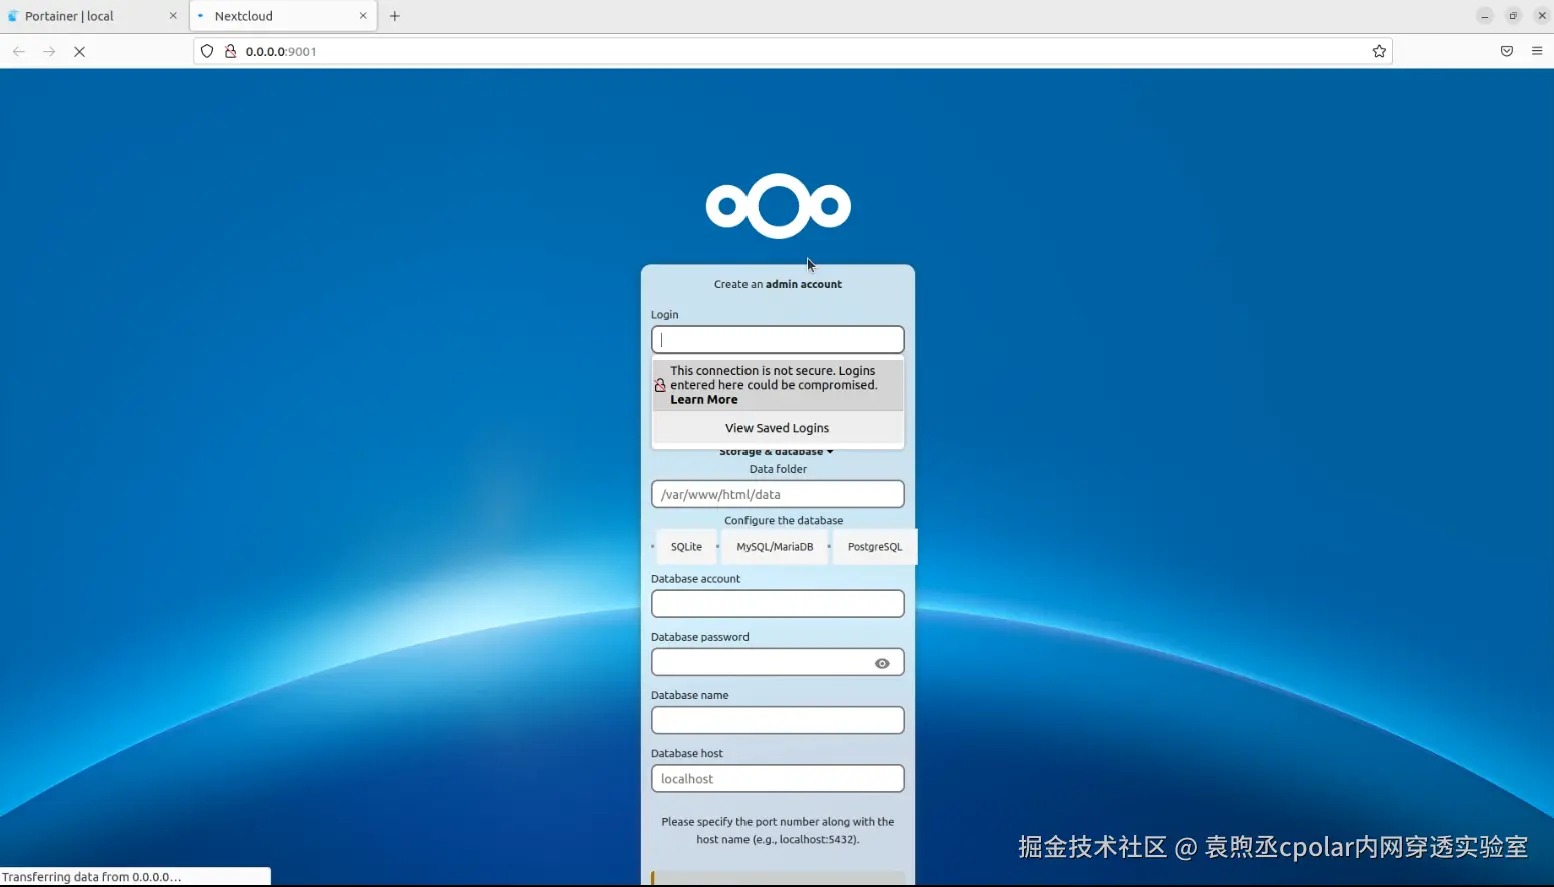Open the Firefox application menu
Image resolution: width=1554 pixels, height=887 pixels.
tap(1537, 51)
